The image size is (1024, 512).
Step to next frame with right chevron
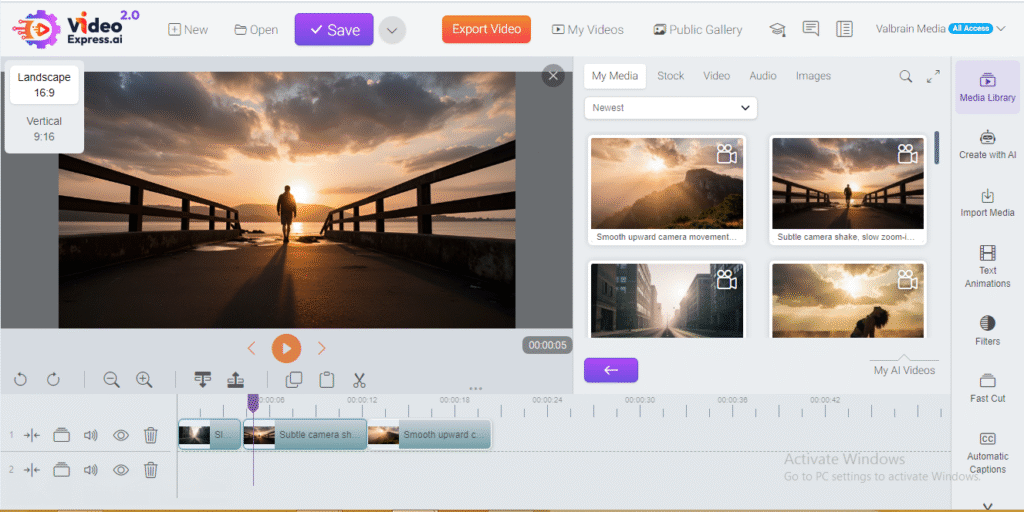coord(321,349)
